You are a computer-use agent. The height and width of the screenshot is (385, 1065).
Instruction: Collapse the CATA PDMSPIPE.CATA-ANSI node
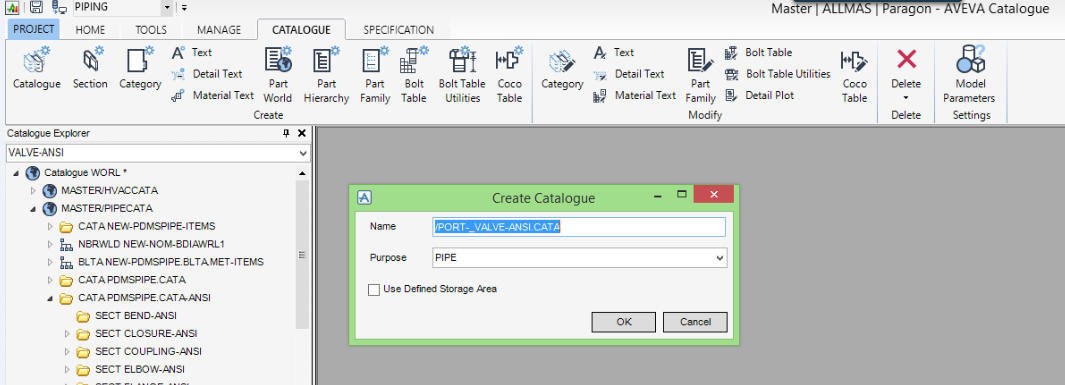point(50,298)
